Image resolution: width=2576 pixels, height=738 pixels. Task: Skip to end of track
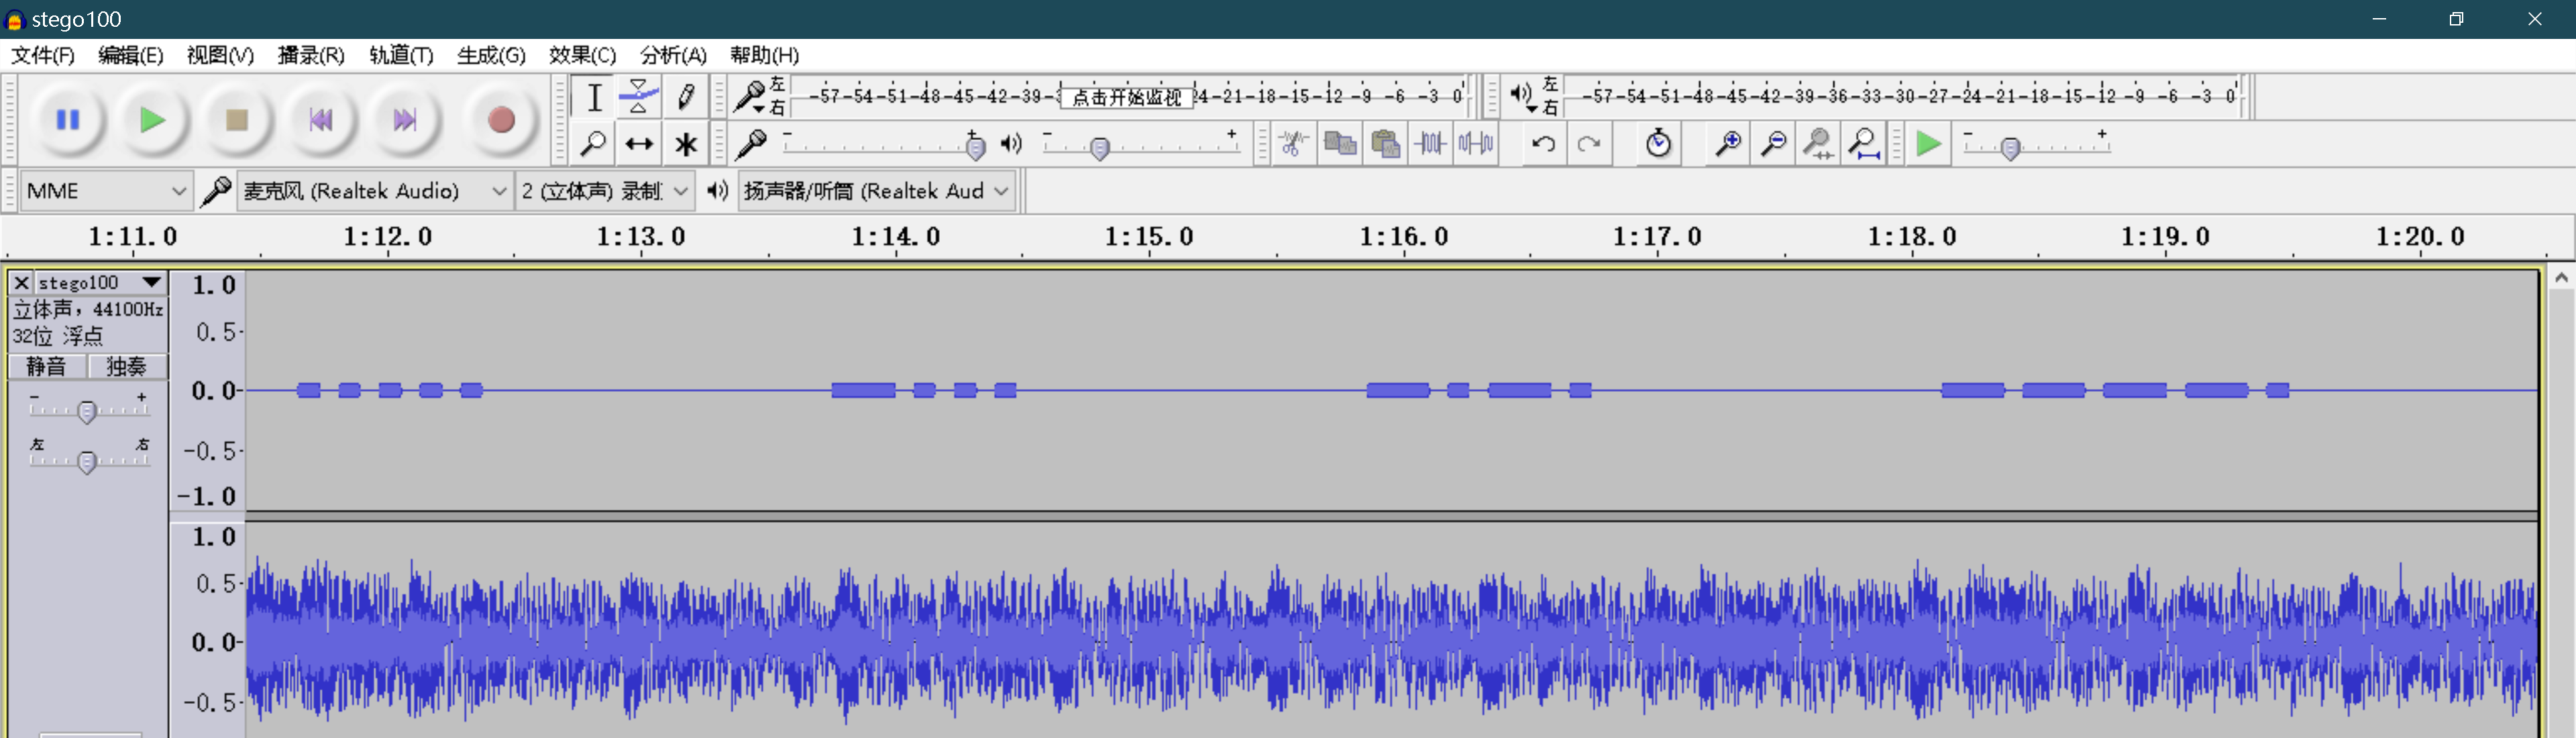404,120
